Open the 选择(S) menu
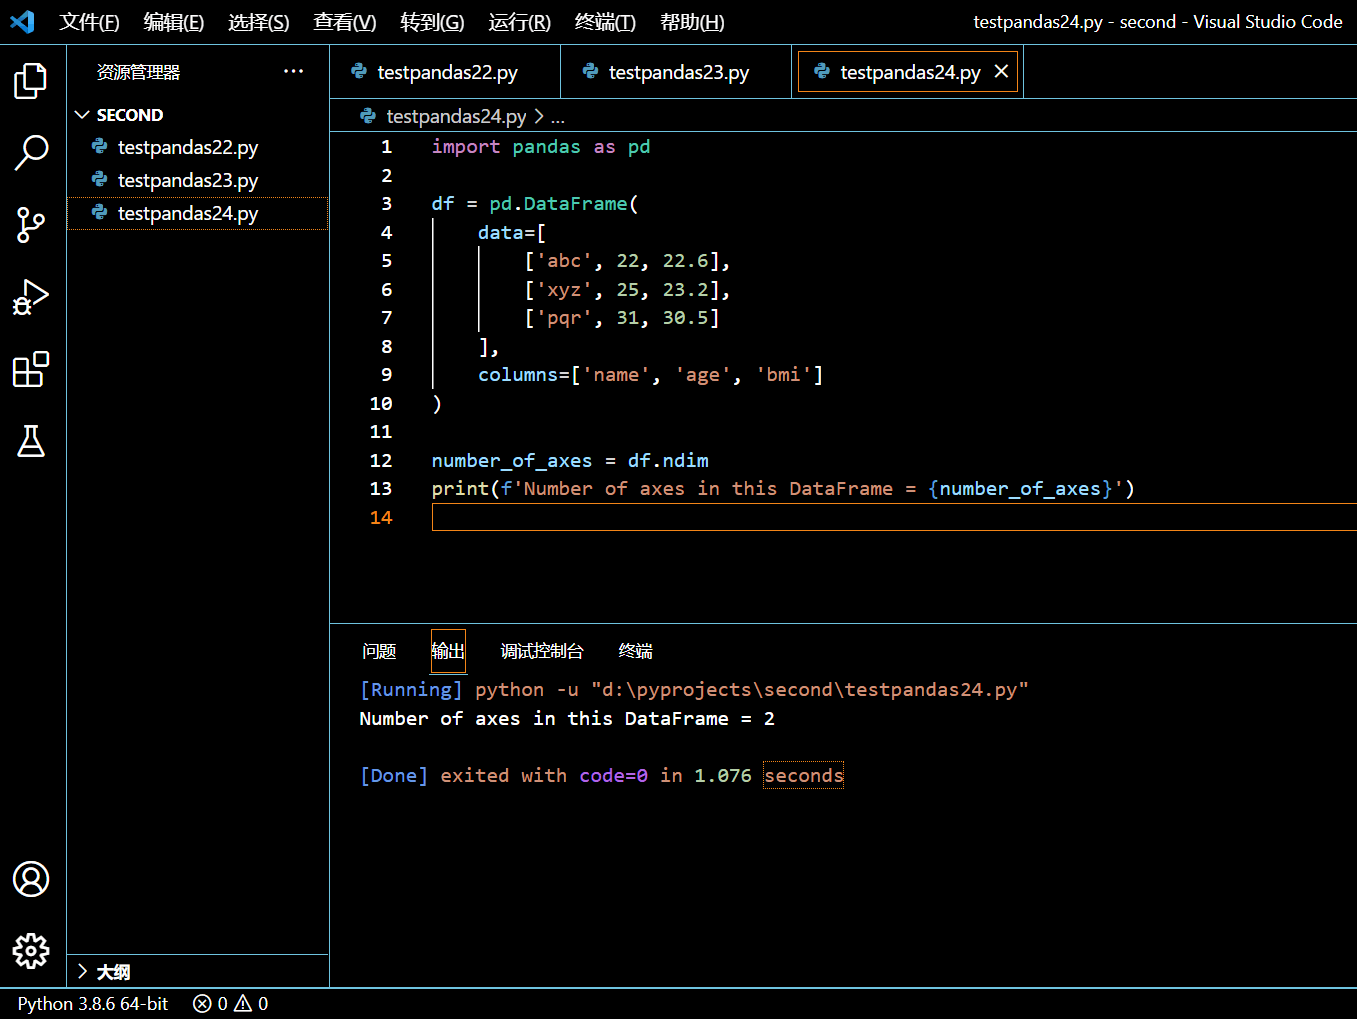1357x1019 pixels. click(258, 22)
